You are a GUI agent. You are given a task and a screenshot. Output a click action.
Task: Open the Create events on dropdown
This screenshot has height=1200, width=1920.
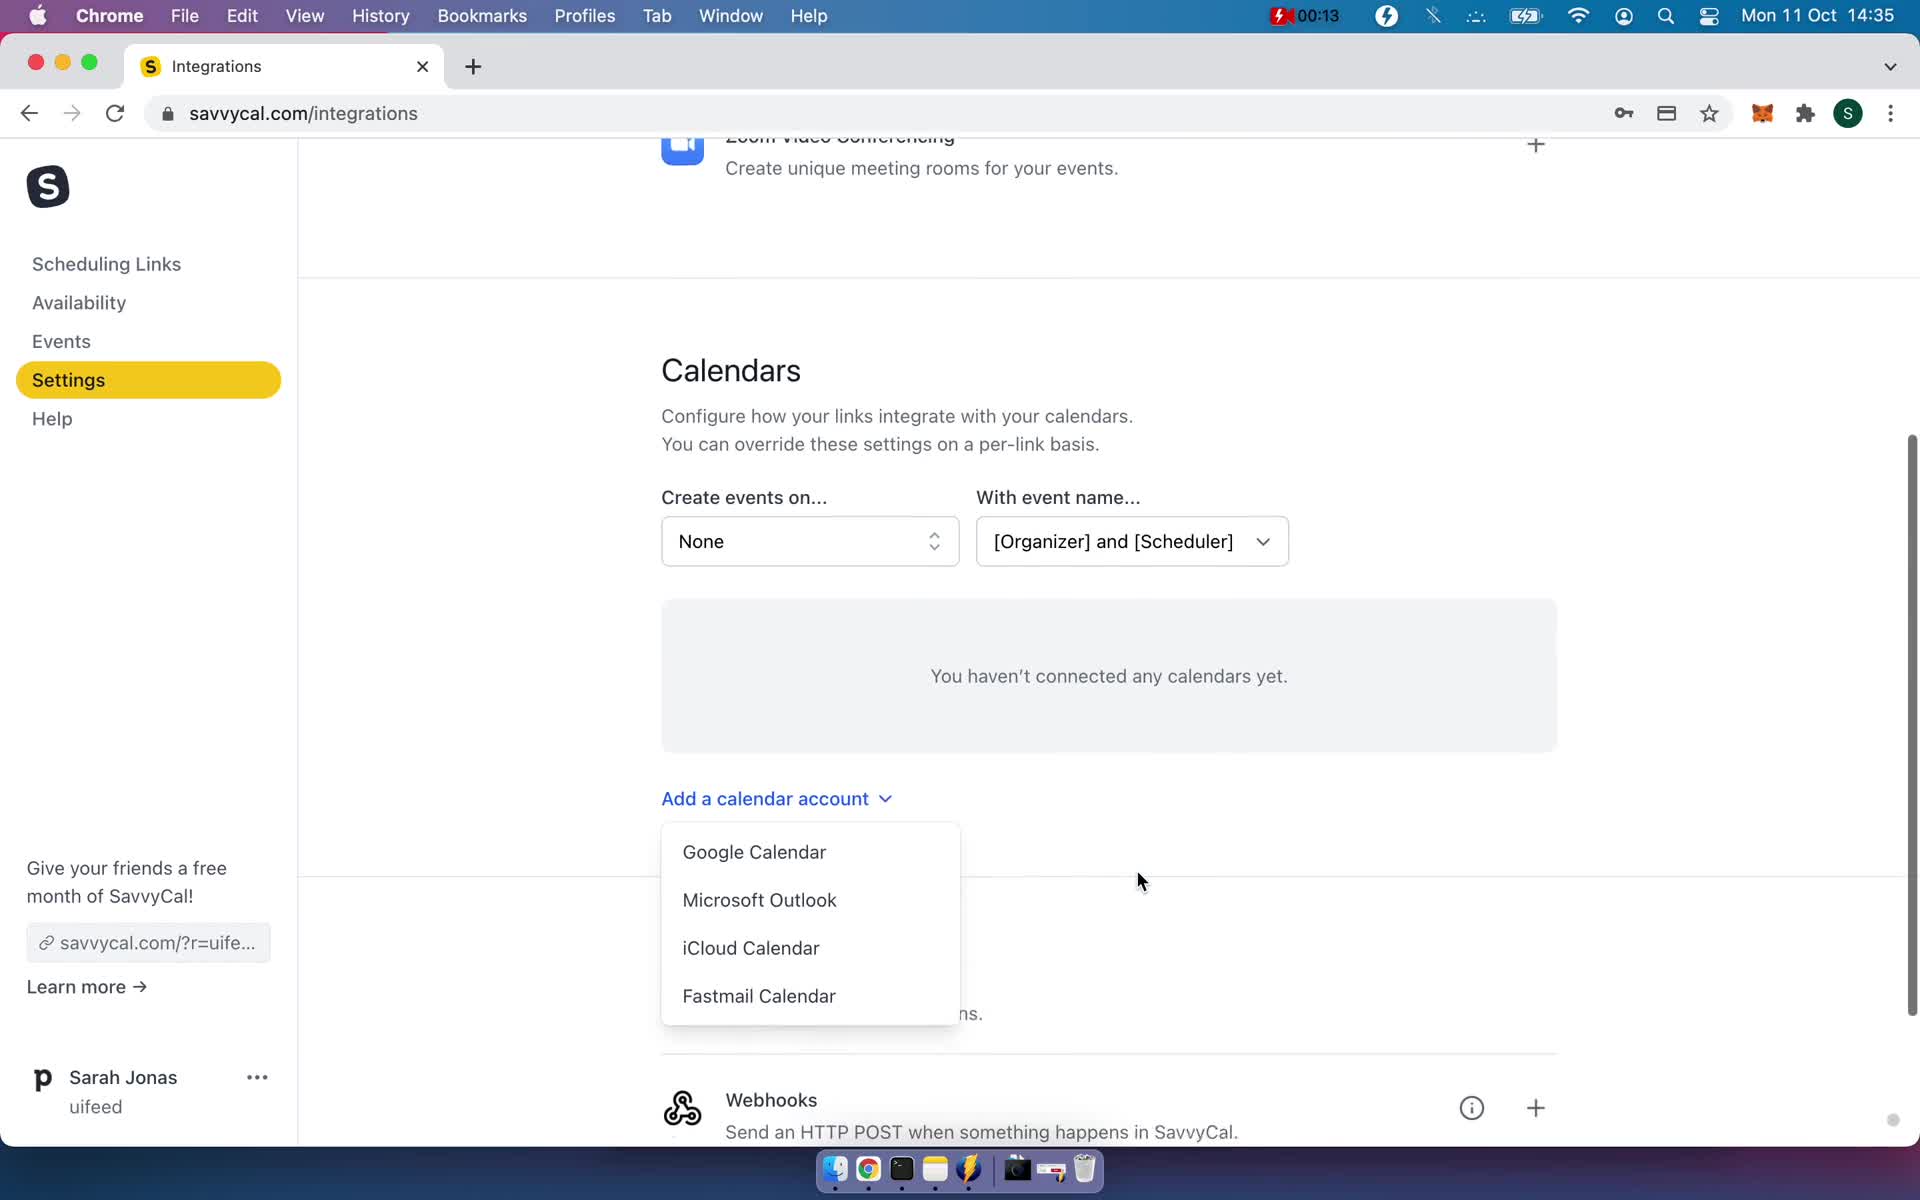click(809, 541)
